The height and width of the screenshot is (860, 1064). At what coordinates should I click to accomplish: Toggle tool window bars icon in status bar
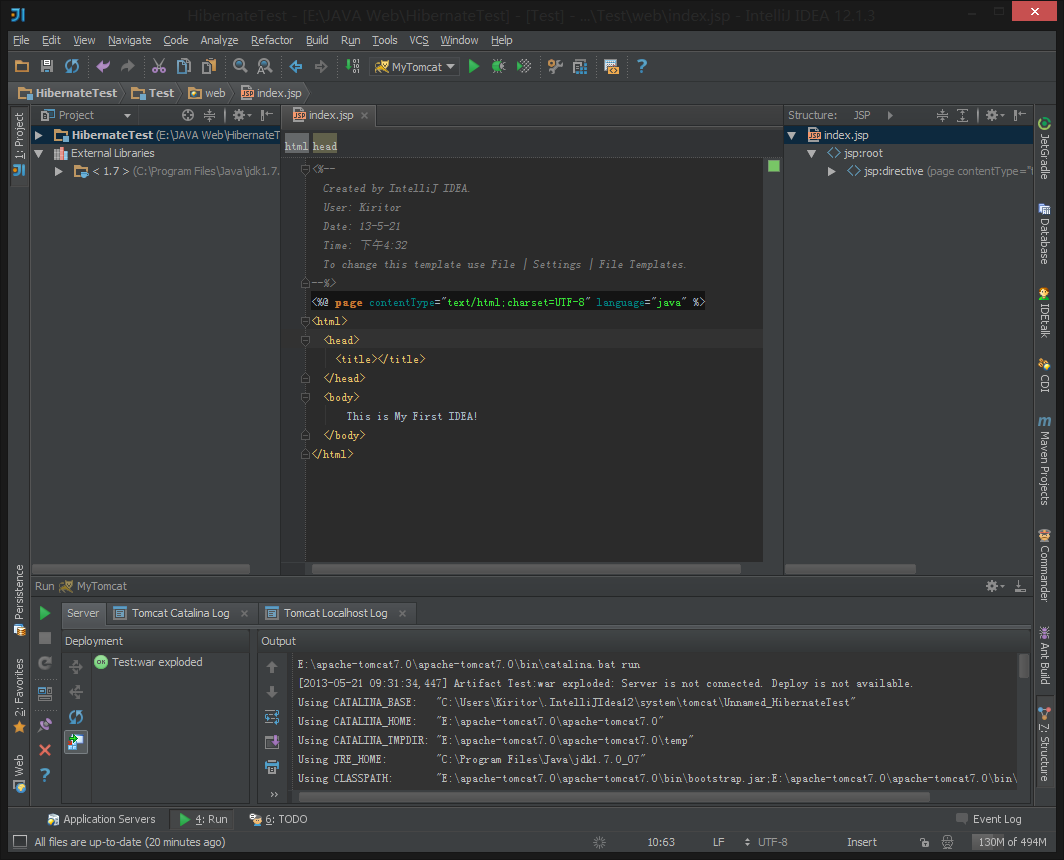[x=20, y=842]
